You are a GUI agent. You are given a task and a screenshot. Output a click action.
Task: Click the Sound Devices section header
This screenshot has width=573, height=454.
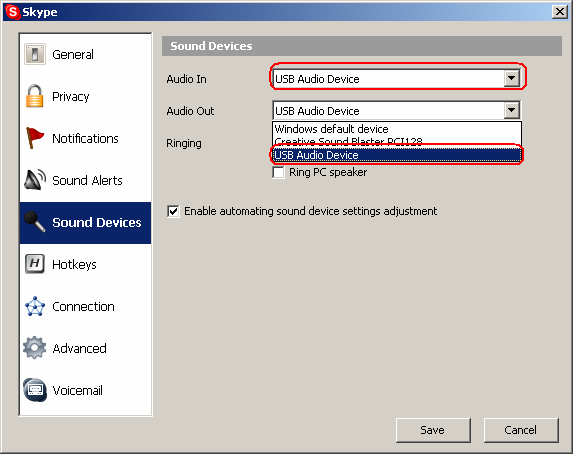click(x=361, y=46)
